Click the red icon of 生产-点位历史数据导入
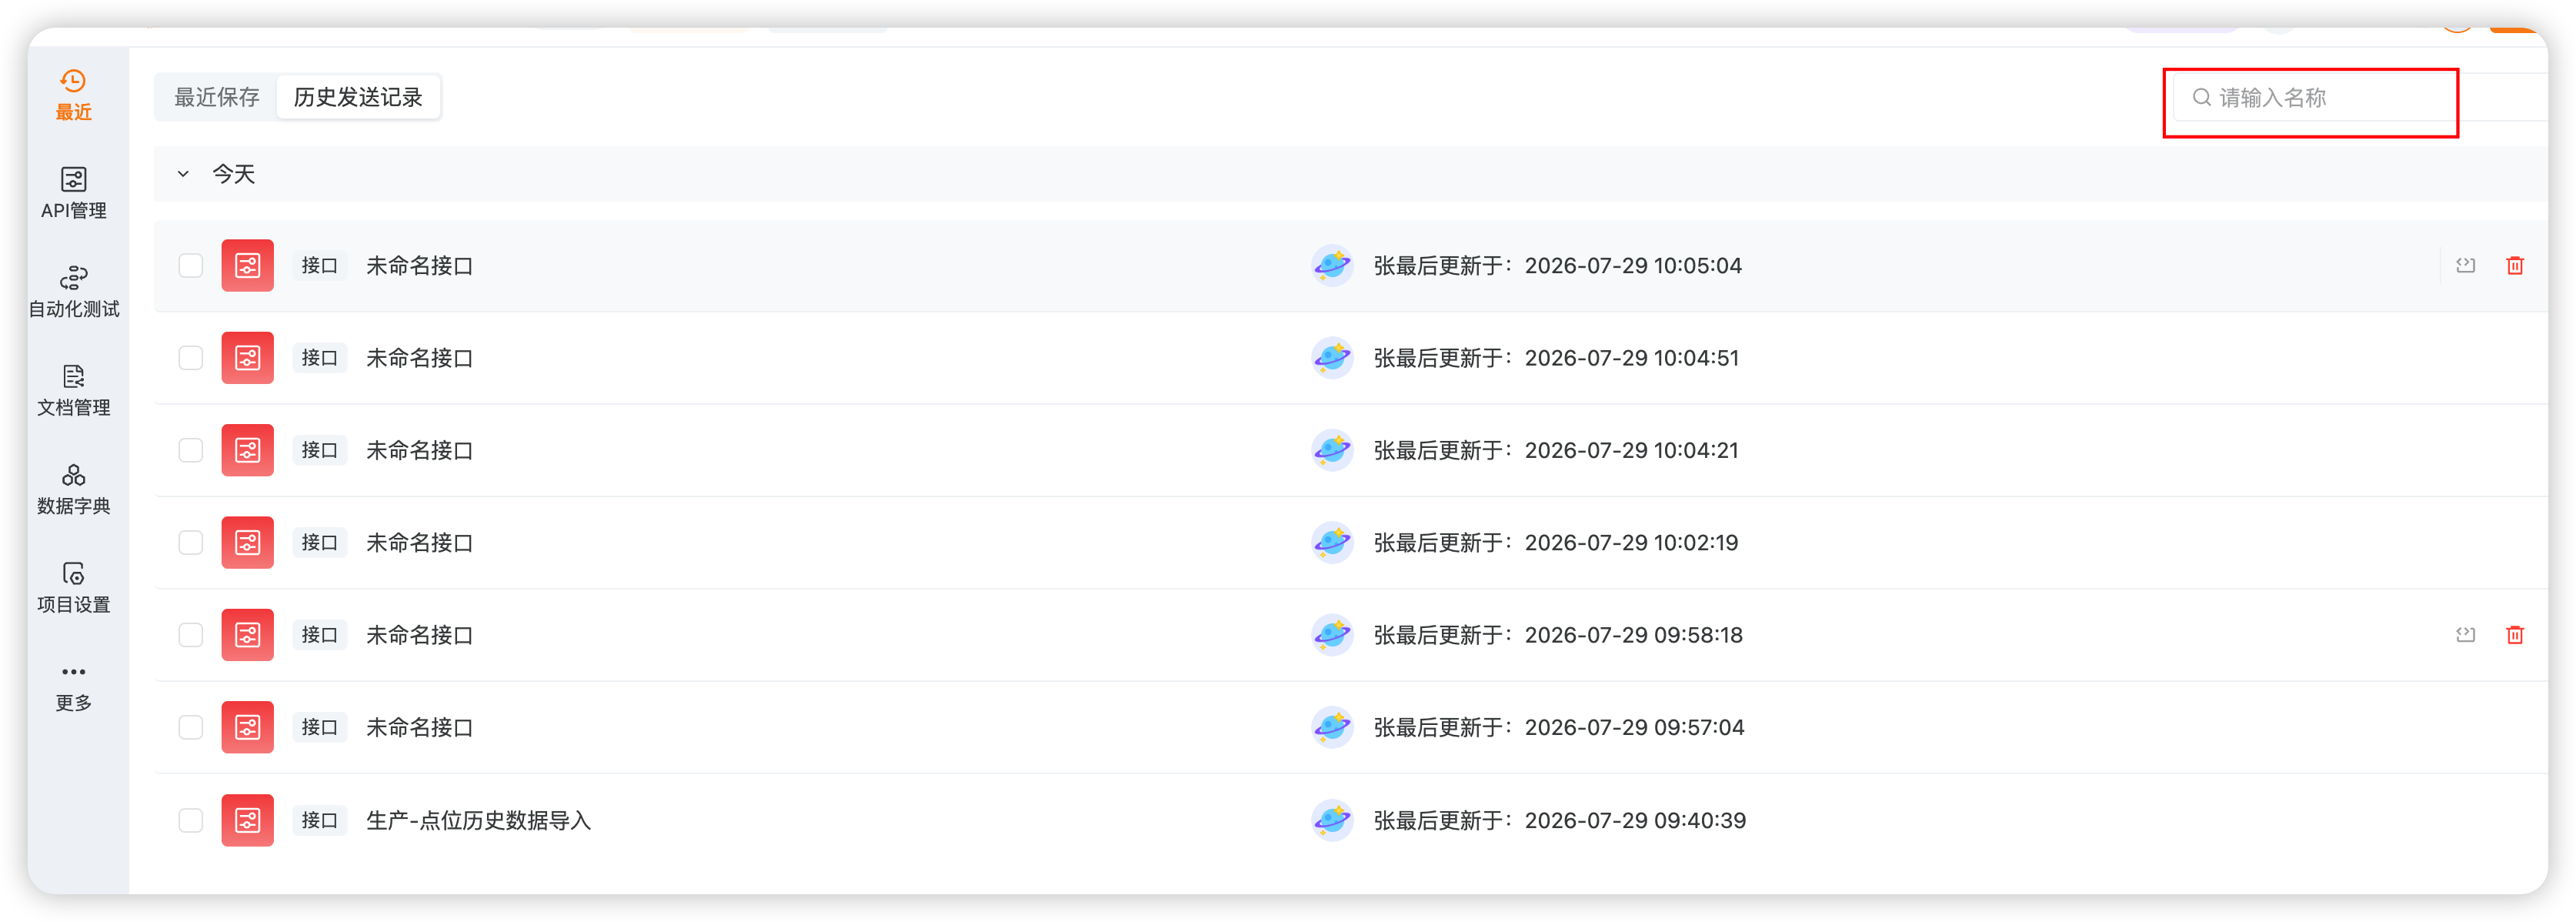The width and height of the screenshot is (2576, 922). [247, 820]
